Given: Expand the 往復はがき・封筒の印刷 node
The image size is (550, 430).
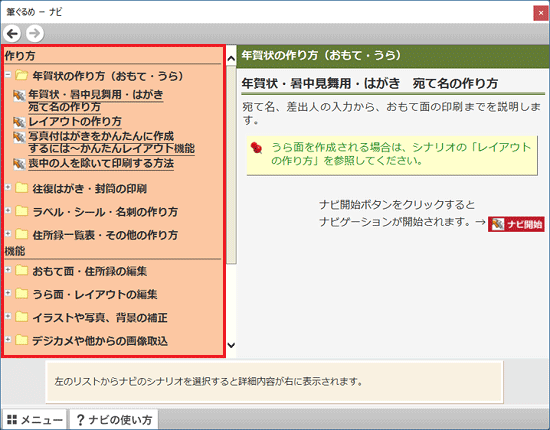Looking at the screenshot, I should 8,187.
